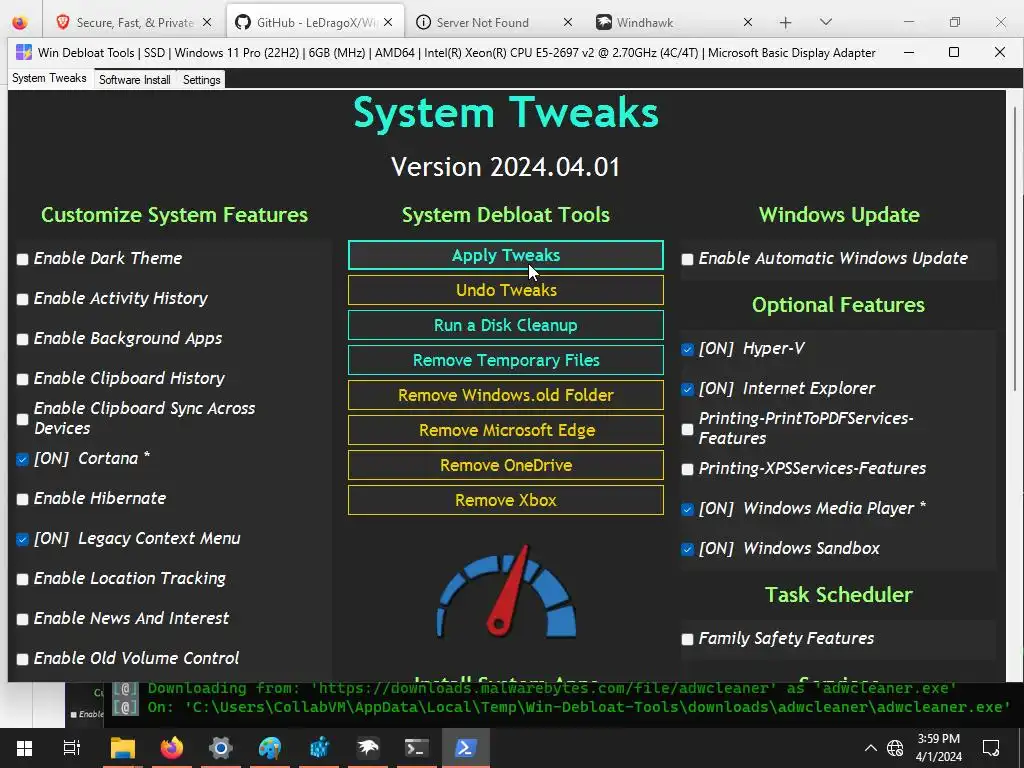Viewport: 1024px width, 768px height.
Task: Close the Server Not Found tab
Action: tap(568, 22)
